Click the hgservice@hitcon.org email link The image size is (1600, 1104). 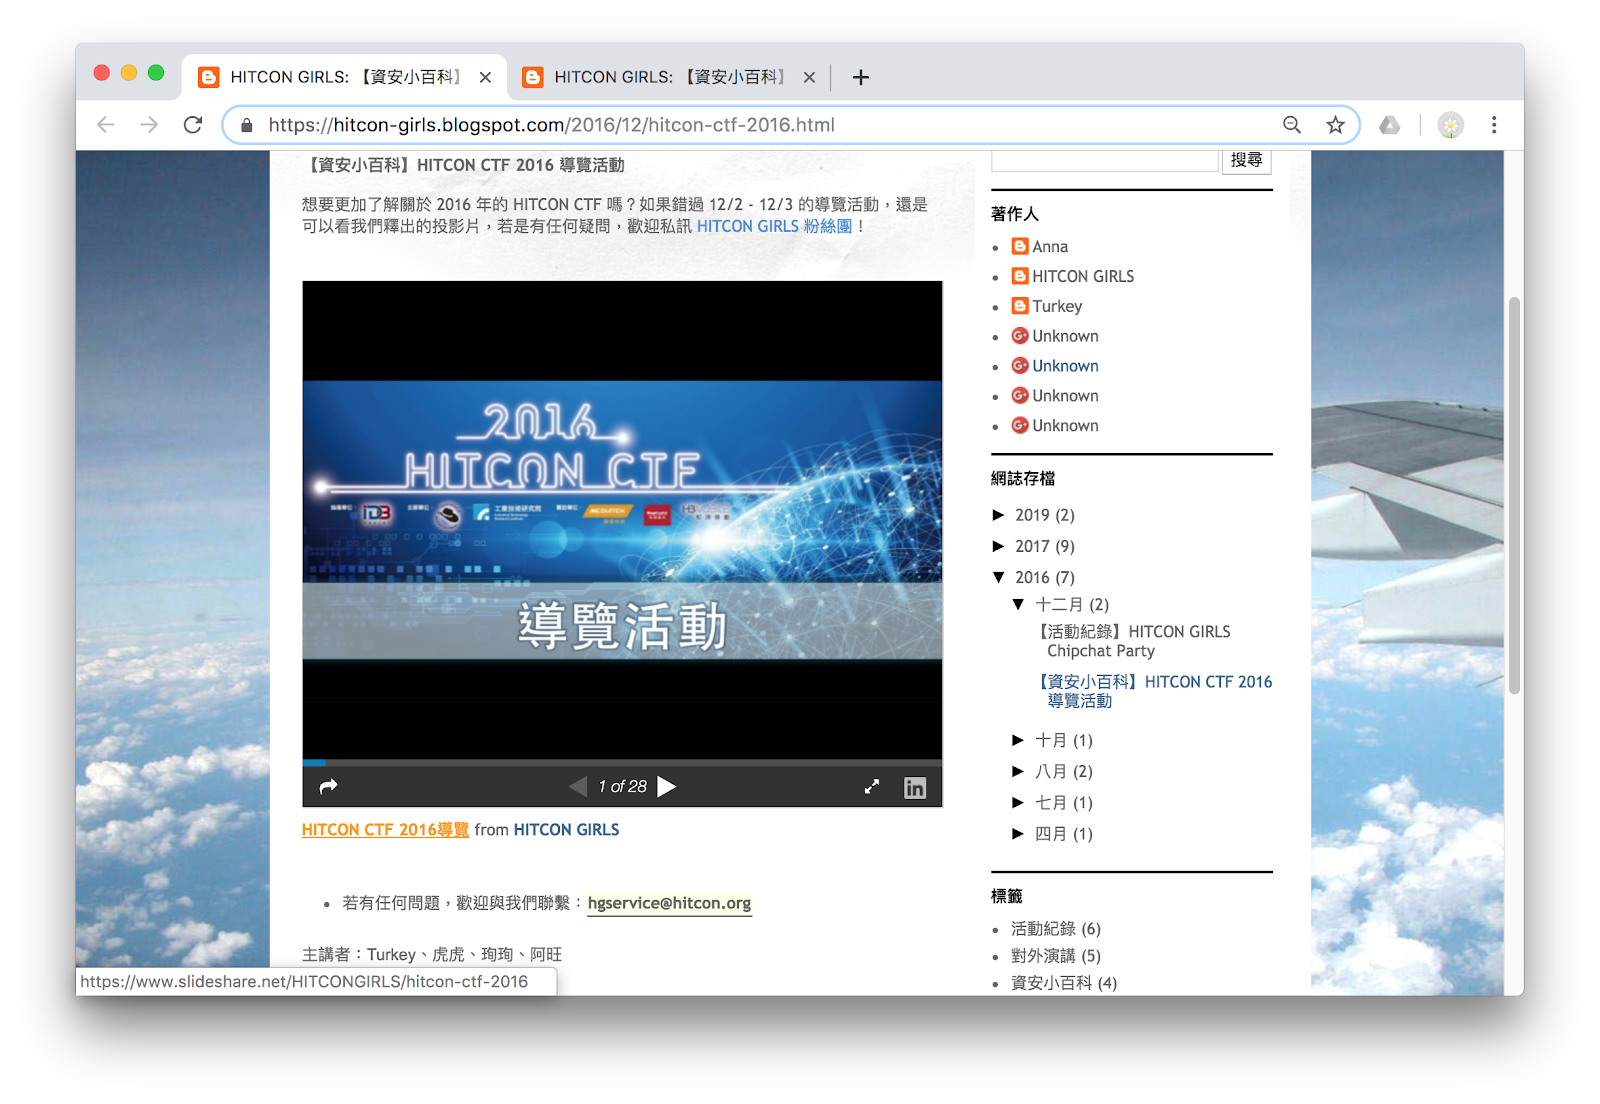click(x=669, y=903)
